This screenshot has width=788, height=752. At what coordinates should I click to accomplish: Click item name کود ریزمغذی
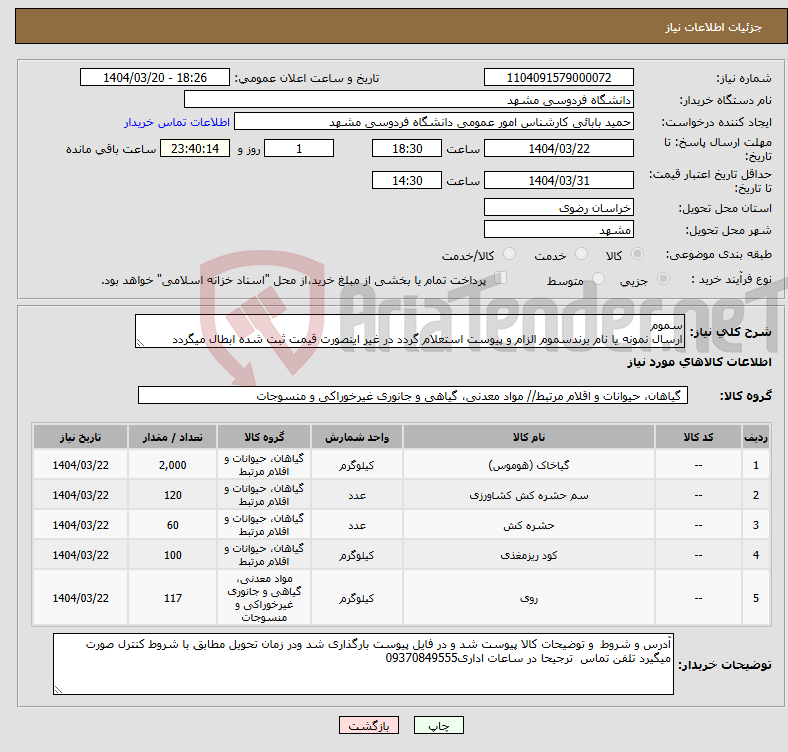529,555
